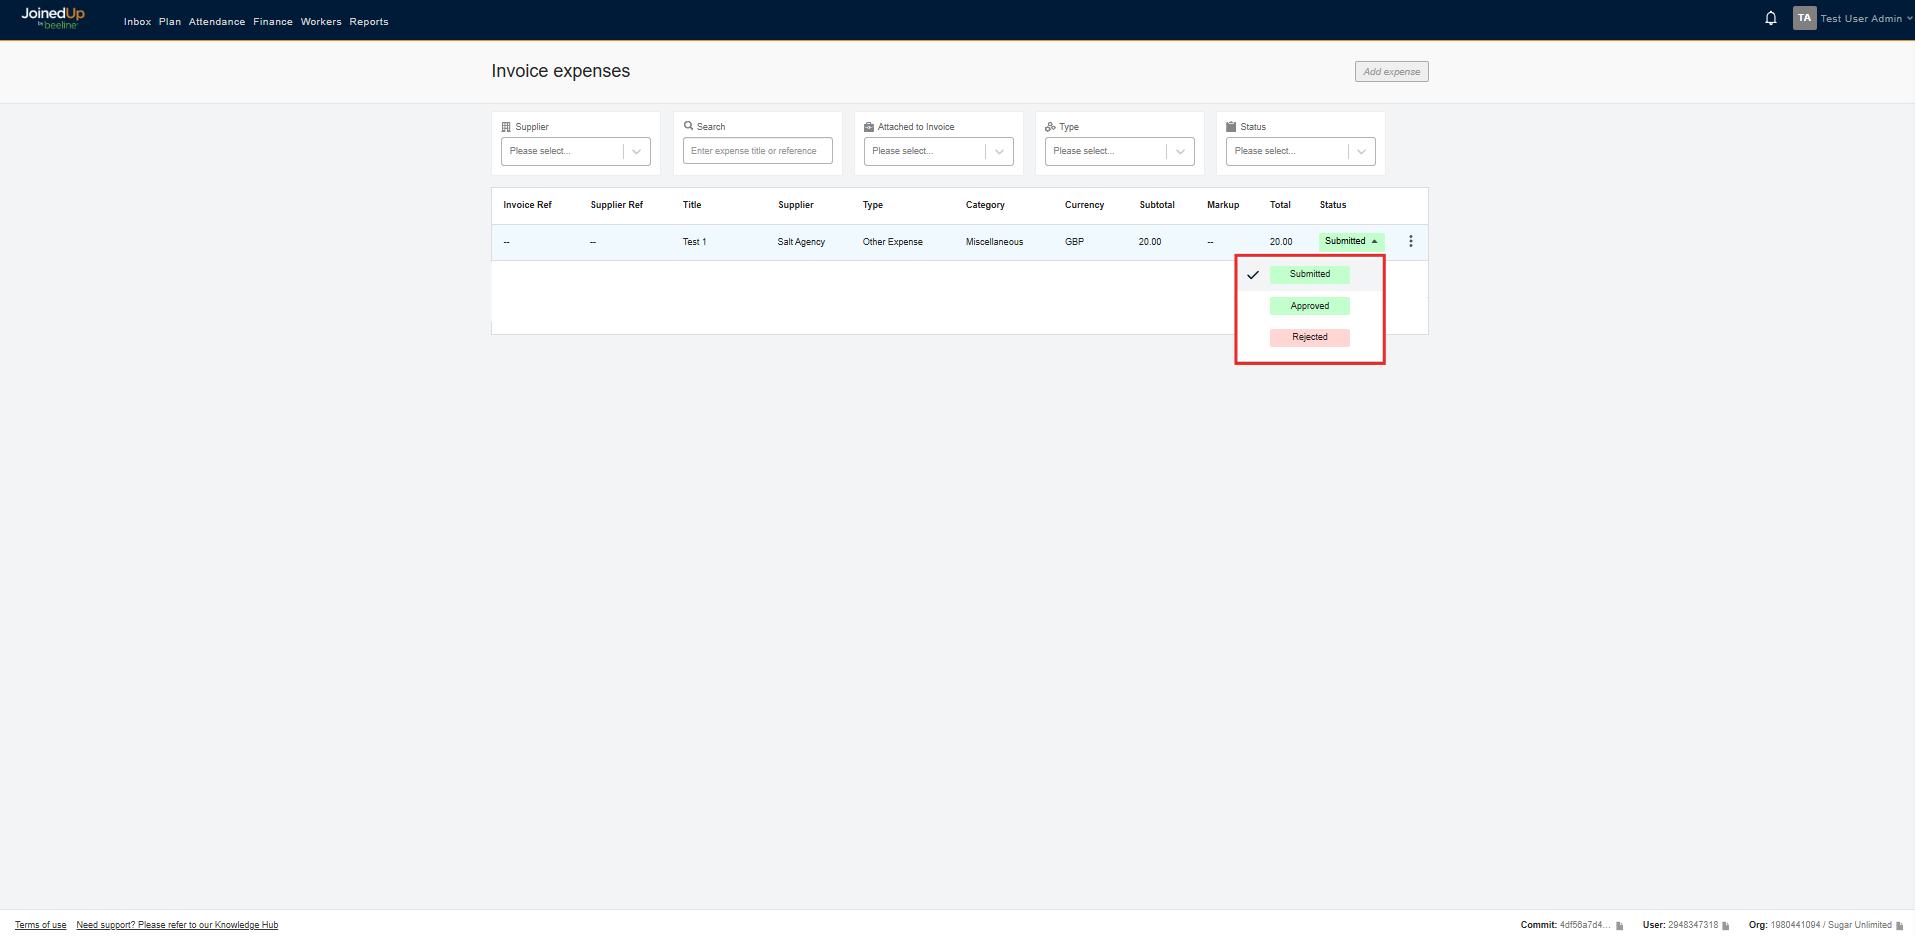1915x939 pixels.
Task: Click the notification bell icon
Action: pyautogui.click(x=1770, y=18)
